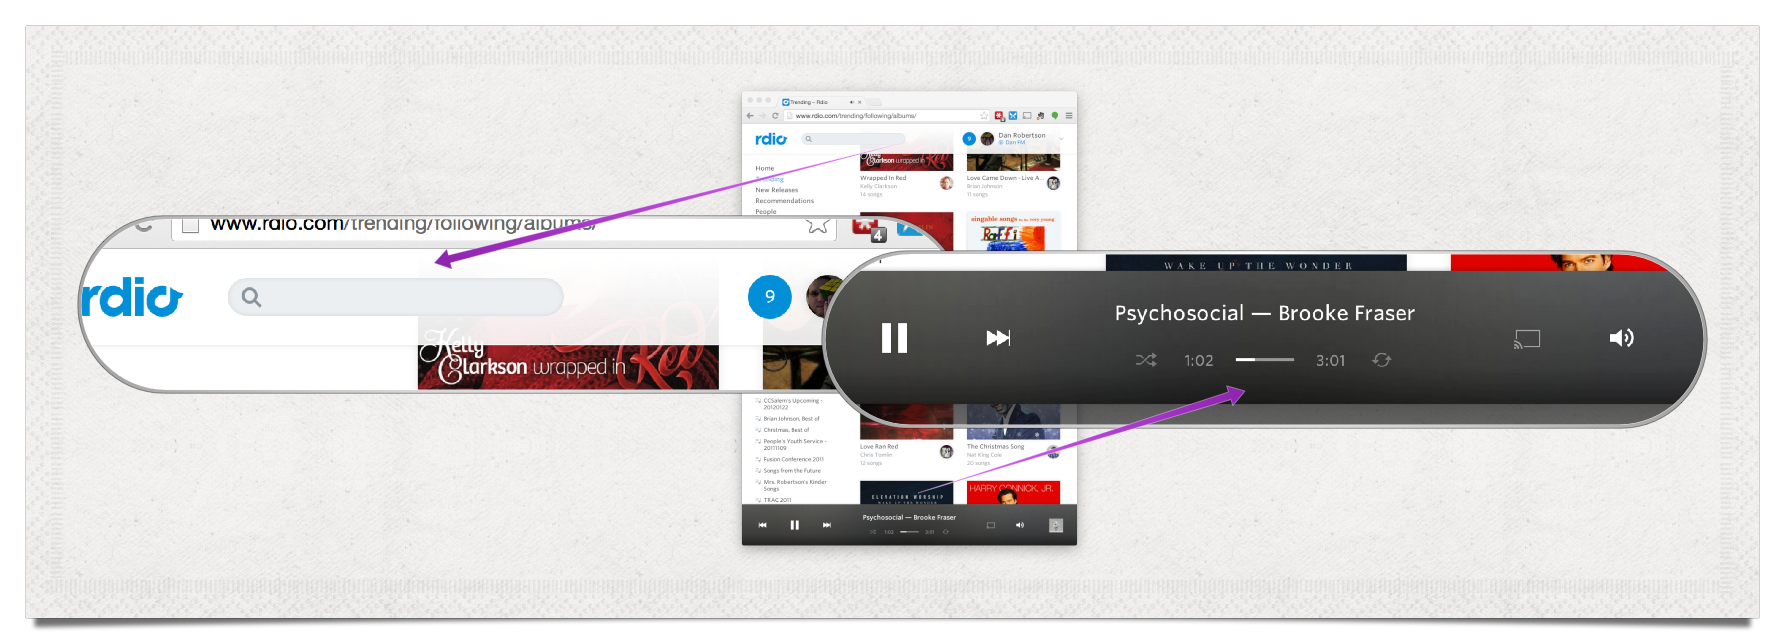Open the Elevation Worship album cover
This screenshot has height=644, width=1785.
coord(906,493)
